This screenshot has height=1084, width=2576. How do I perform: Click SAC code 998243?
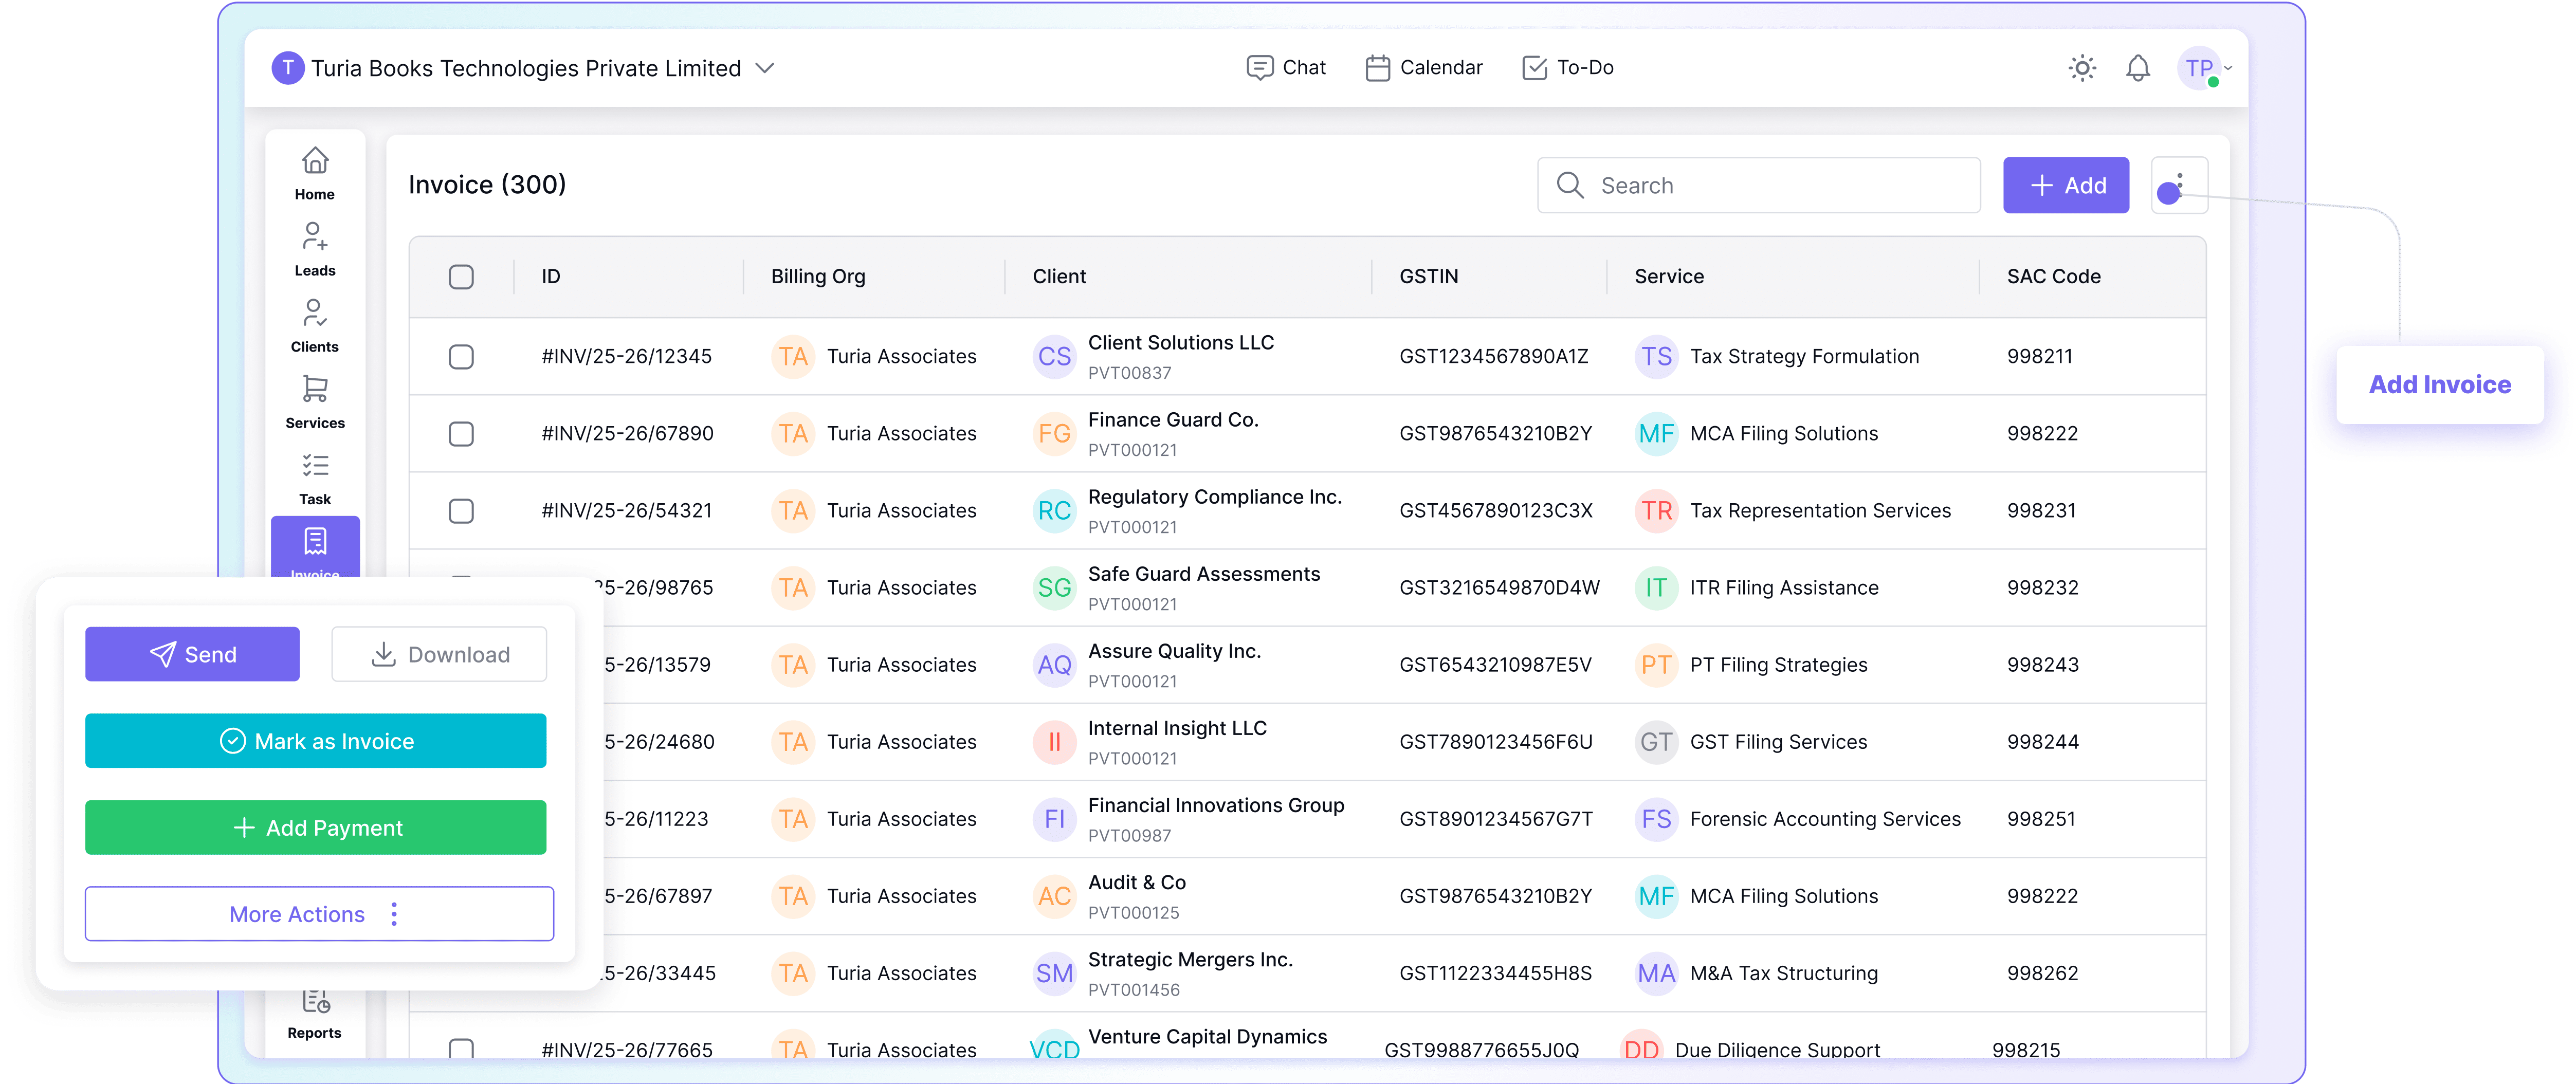[2042, 665]
